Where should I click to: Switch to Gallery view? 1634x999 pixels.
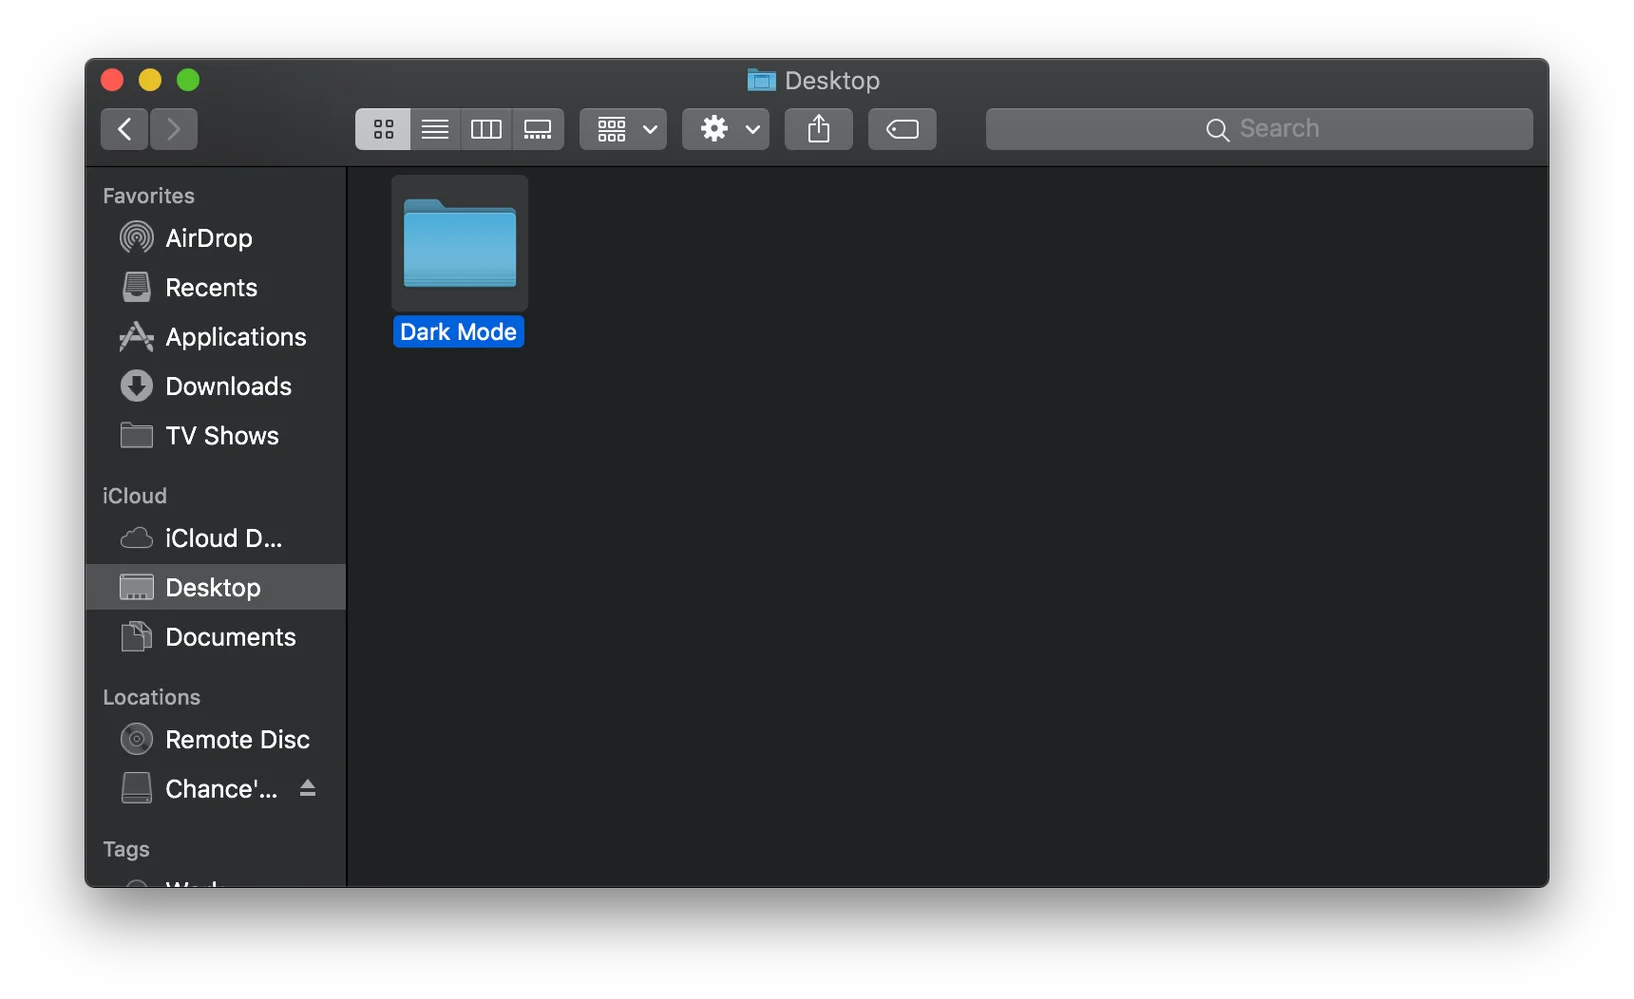tap(538, 129)
